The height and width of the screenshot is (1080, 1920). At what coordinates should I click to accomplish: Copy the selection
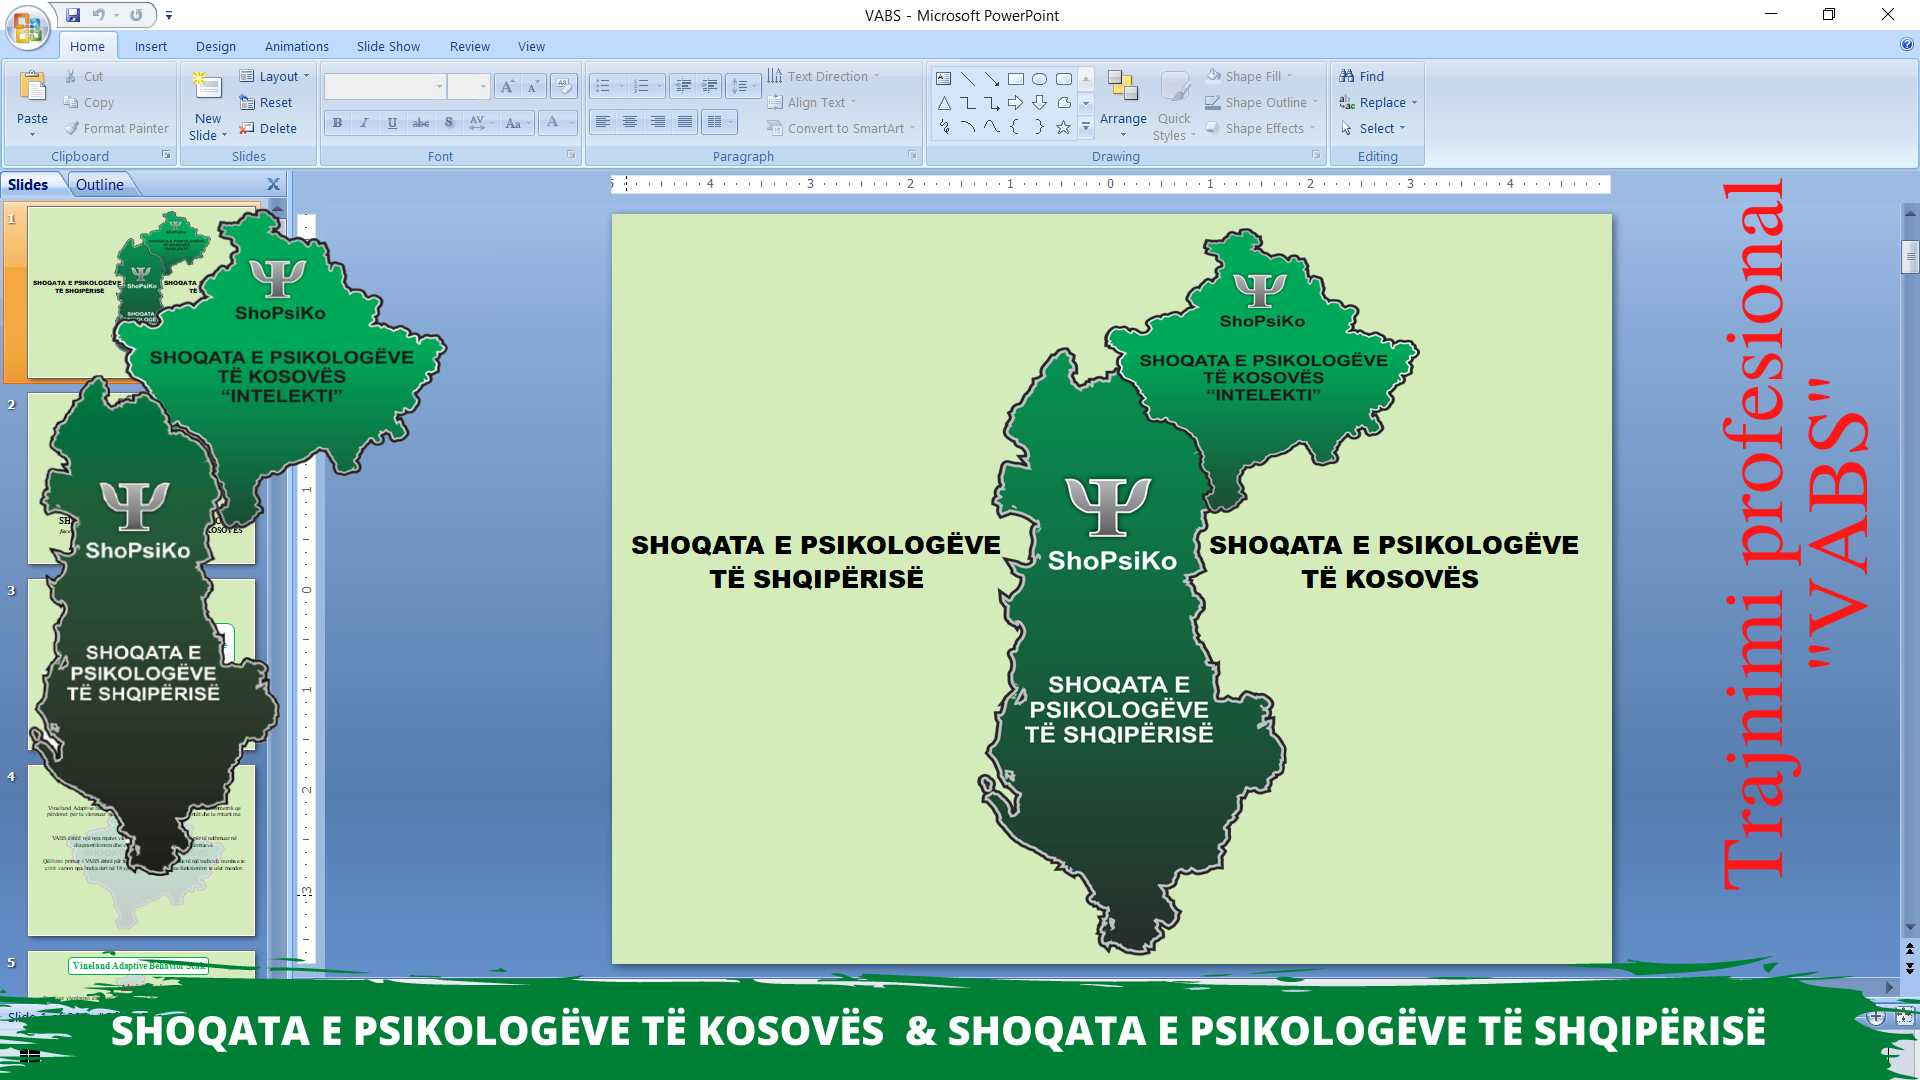coord(88,102)
